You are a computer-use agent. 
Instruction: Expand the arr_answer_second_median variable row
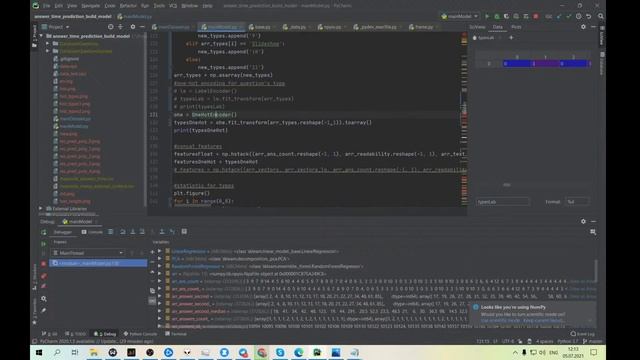[160, 311]
